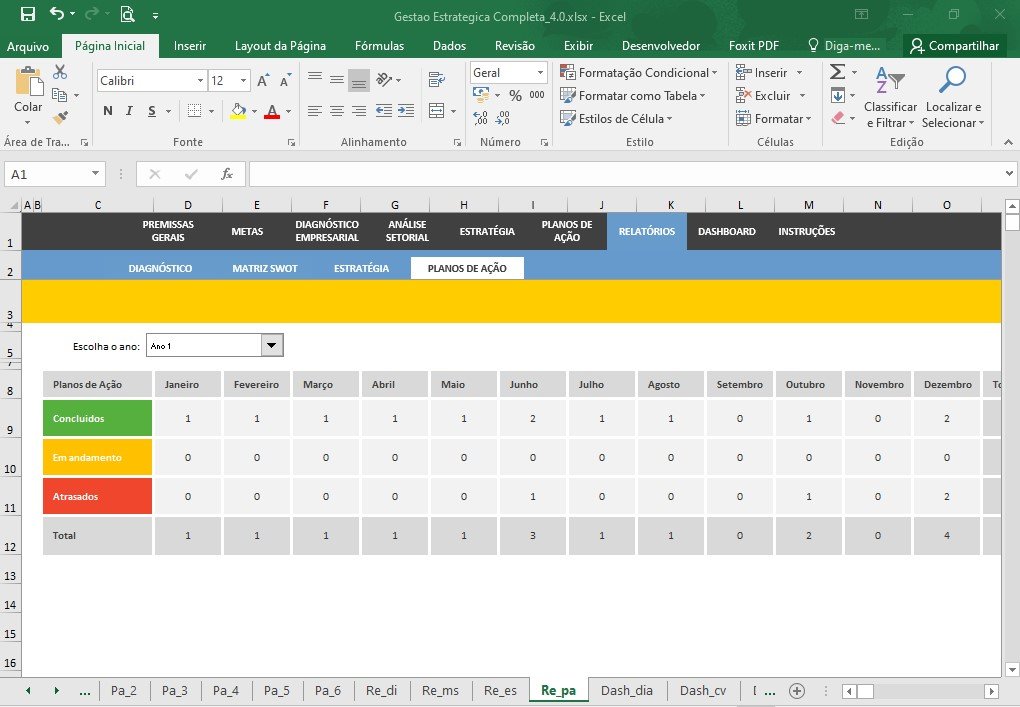Image resolution: width=1020 pixels, height=707 pixels.
Task: Click the Save icon in quick access toolbar
Action: (28, 14)
